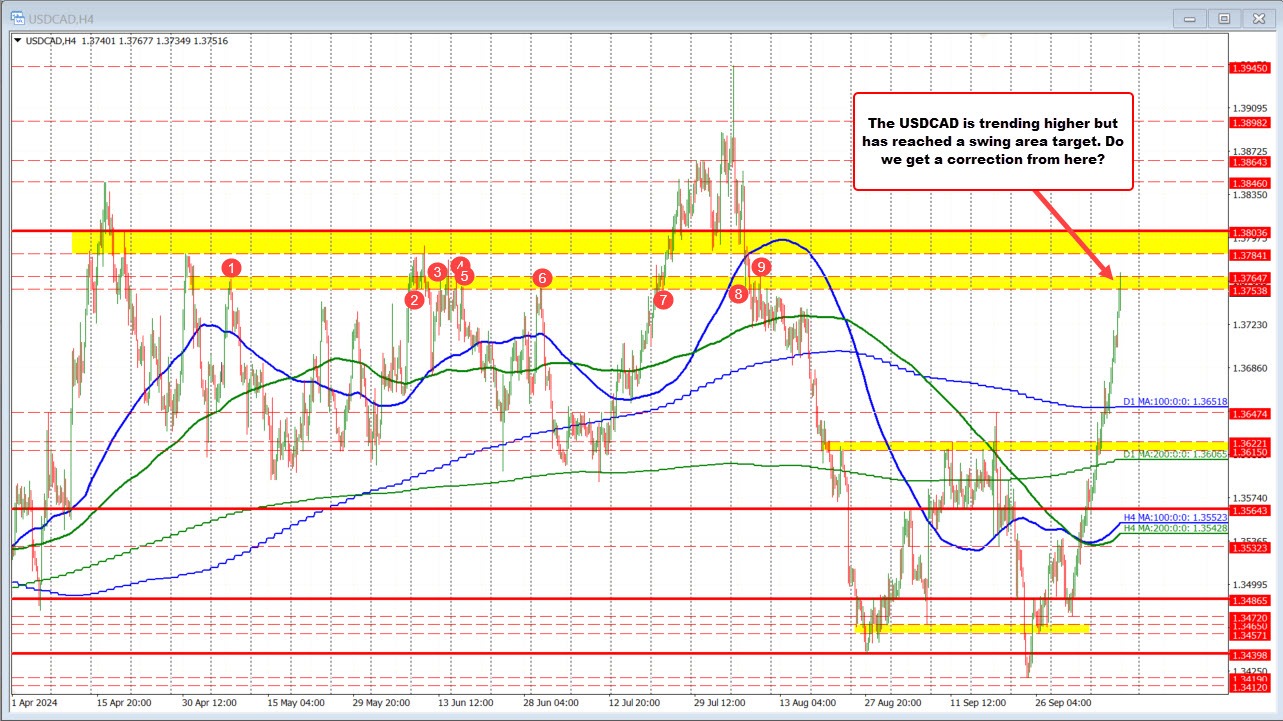This screenshot has height=721, width=1283.
Task: Click the 1 Apr 2024 axis date label
Action: point(32,703)
